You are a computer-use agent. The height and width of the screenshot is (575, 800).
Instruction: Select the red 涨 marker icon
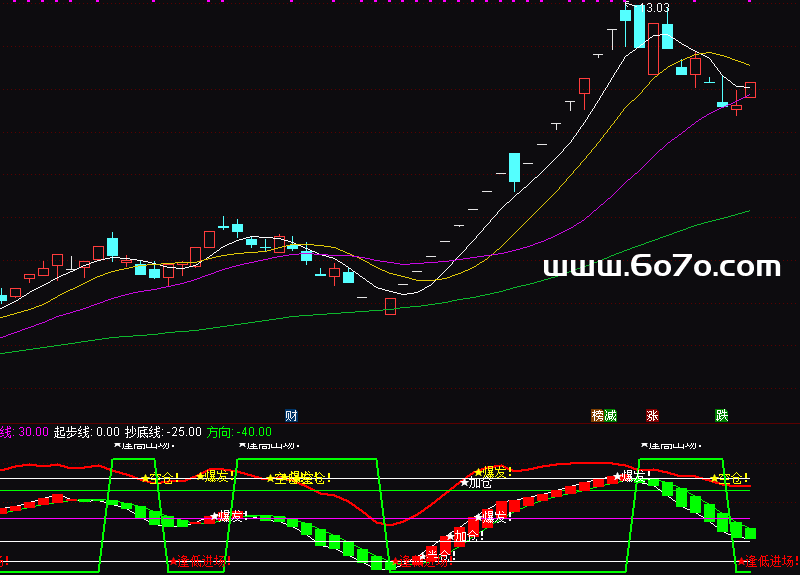(x=653, y=415)
